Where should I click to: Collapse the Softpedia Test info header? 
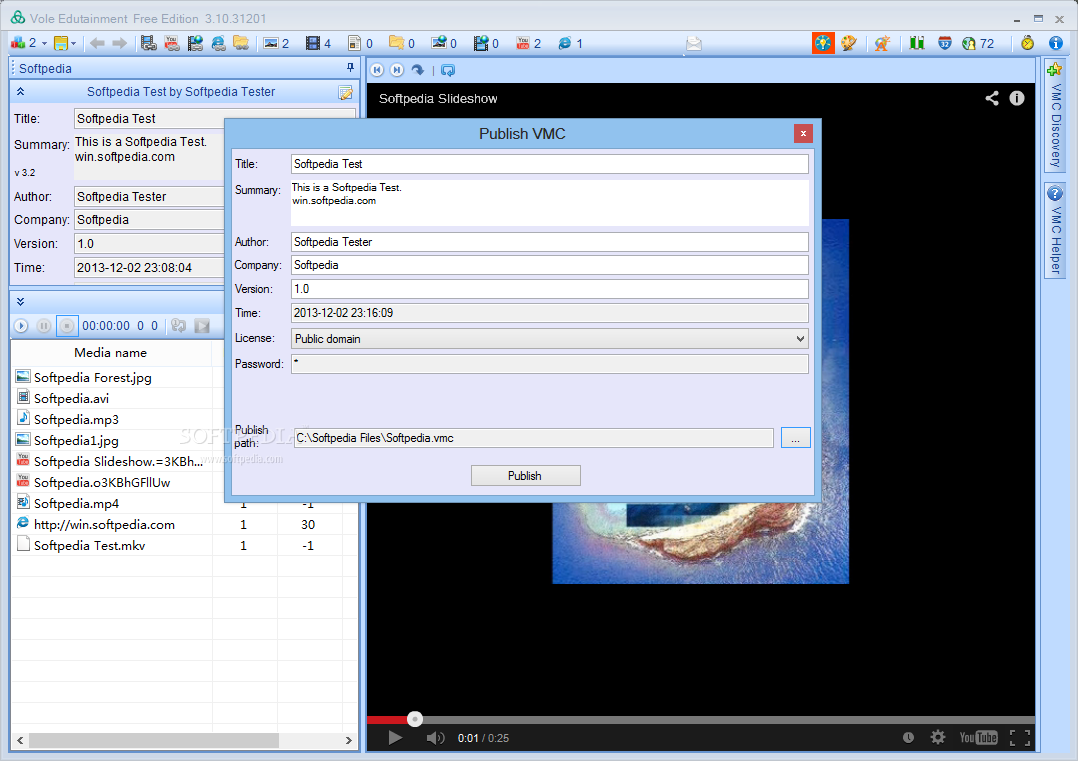click(x=21, y=91)
